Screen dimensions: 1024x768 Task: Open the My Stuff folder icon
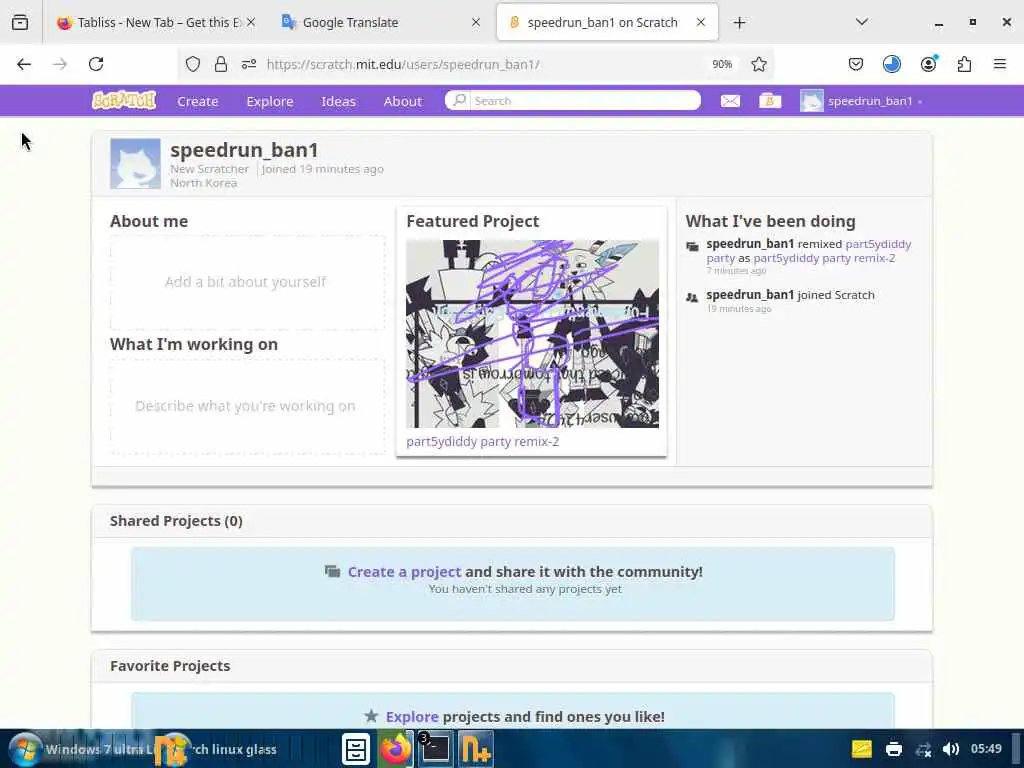[770, 101]
